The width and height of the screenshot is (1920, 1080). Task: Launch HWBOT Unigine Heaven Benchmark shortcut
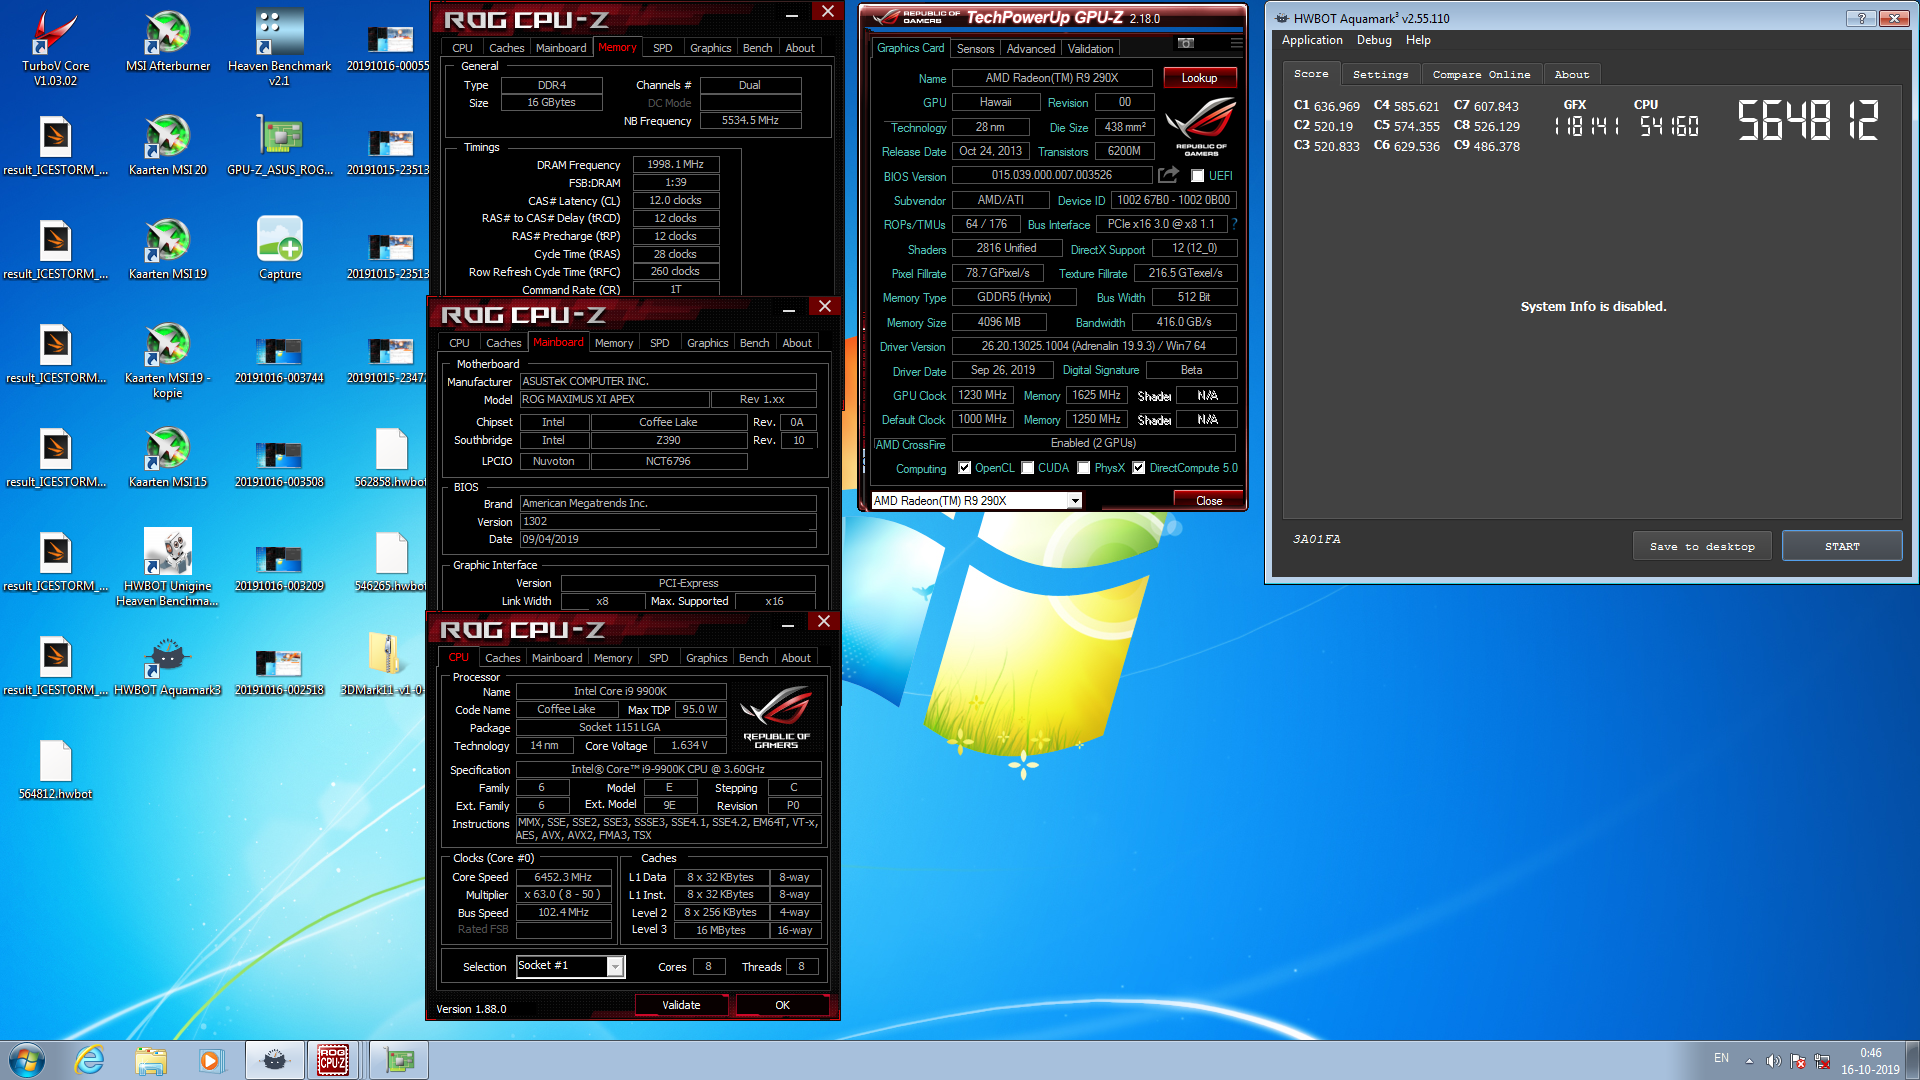[x=168, y=567]
